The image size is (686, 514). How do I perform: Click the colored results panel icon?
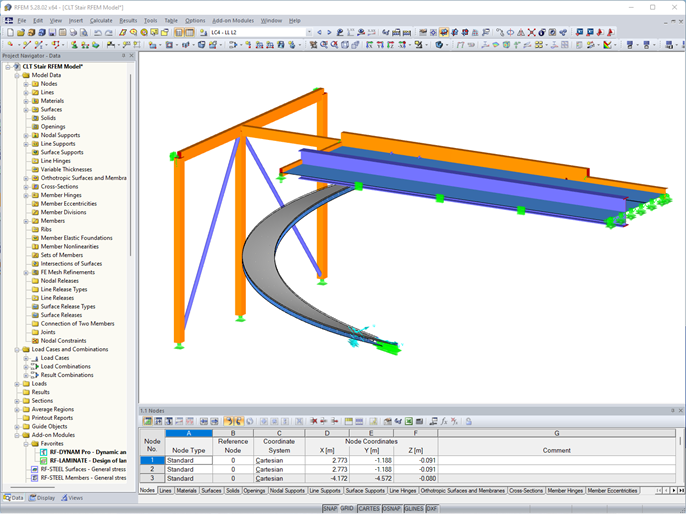point(607,45)
